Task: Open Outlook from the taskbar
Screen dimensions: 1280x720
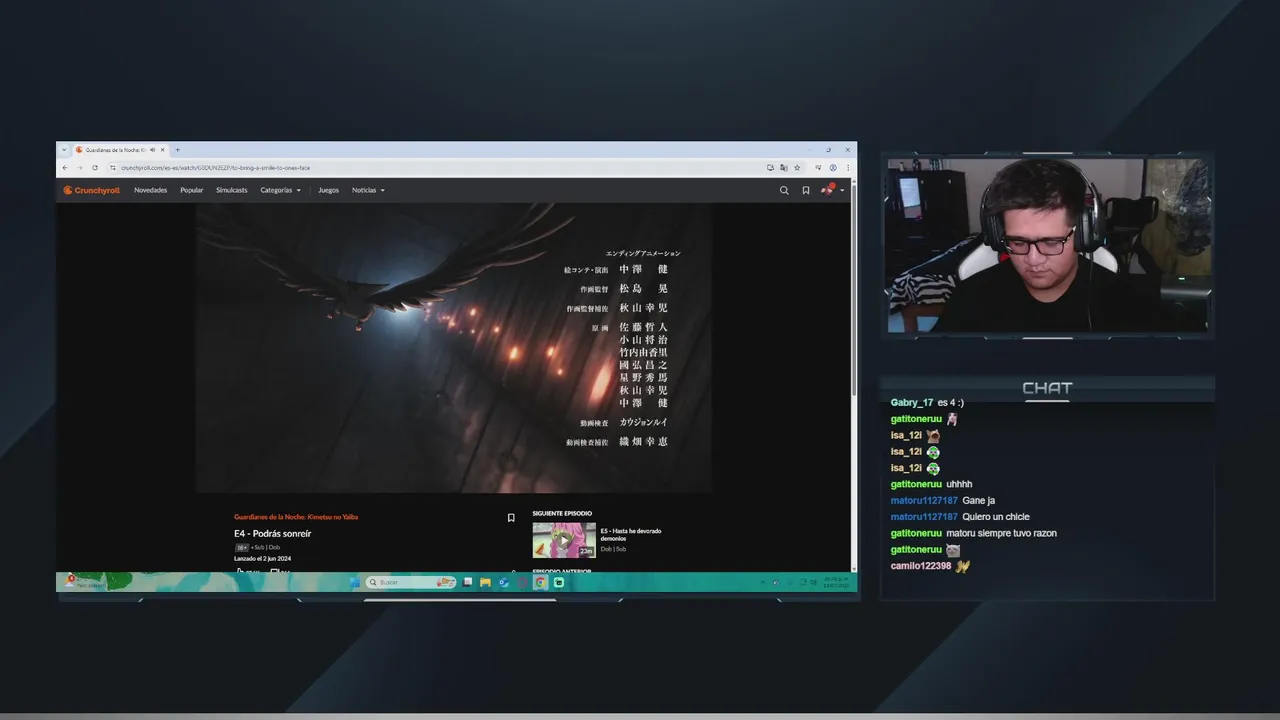Action: [x=504, y=582]
